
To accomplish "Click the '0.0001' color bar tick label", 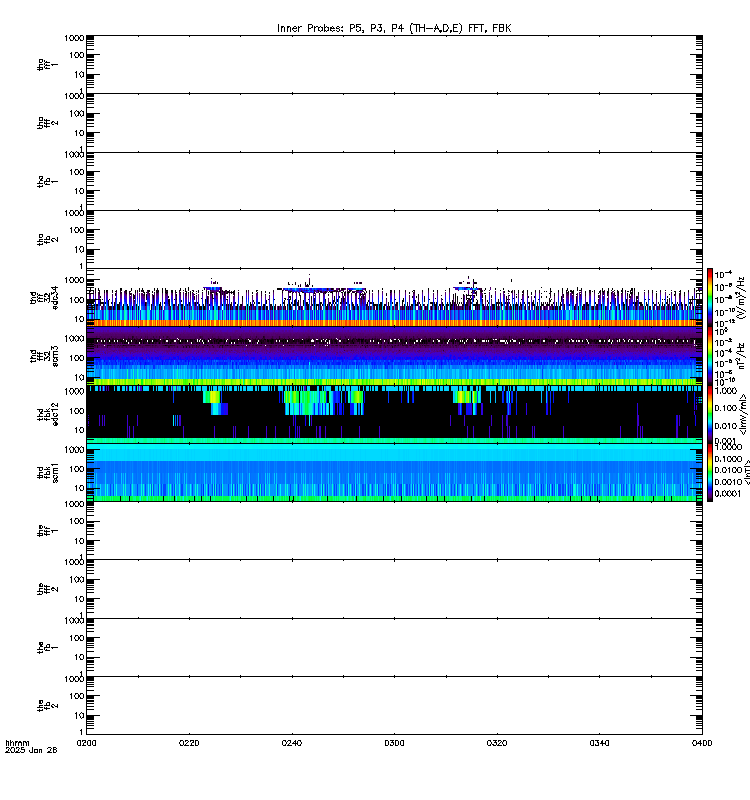I will coord(727,494).
